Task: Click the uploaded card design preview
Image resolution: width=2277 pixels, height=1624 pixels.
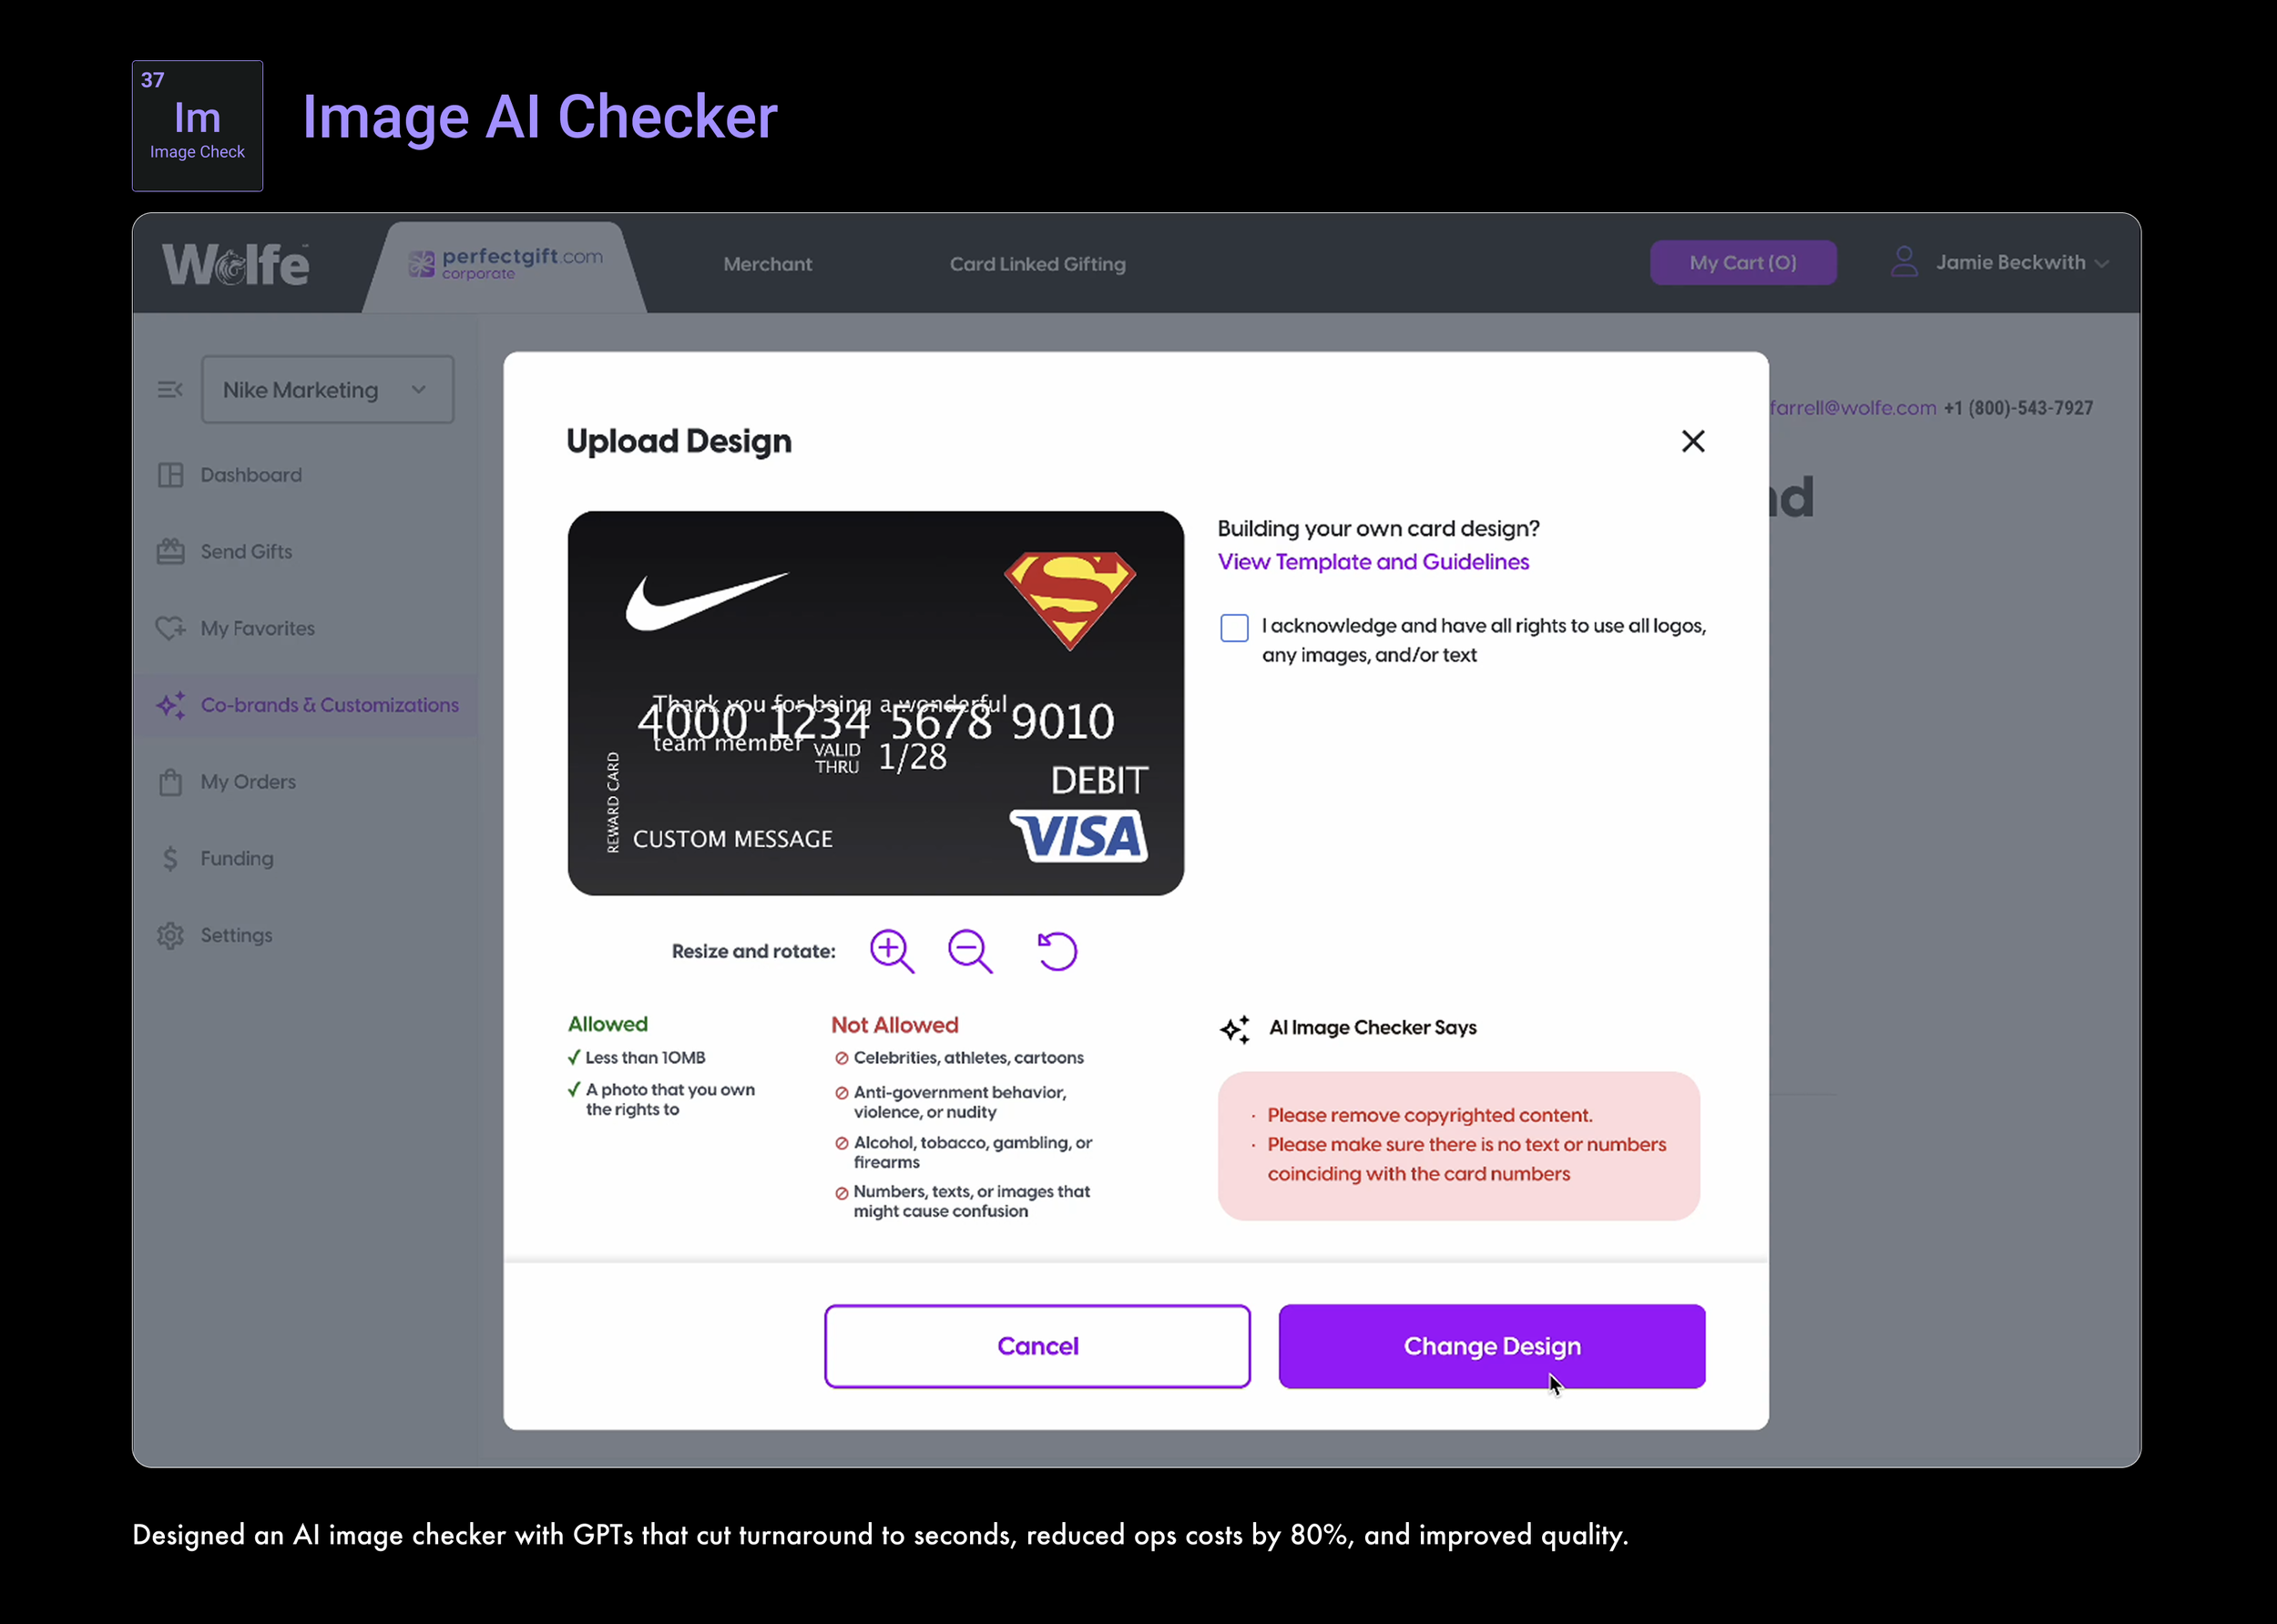Action: pos(875,703)
